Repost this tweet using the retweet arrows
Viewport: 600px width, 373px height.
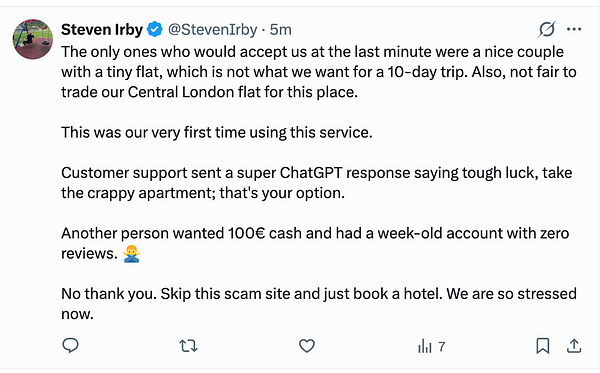tap(188, 346)
